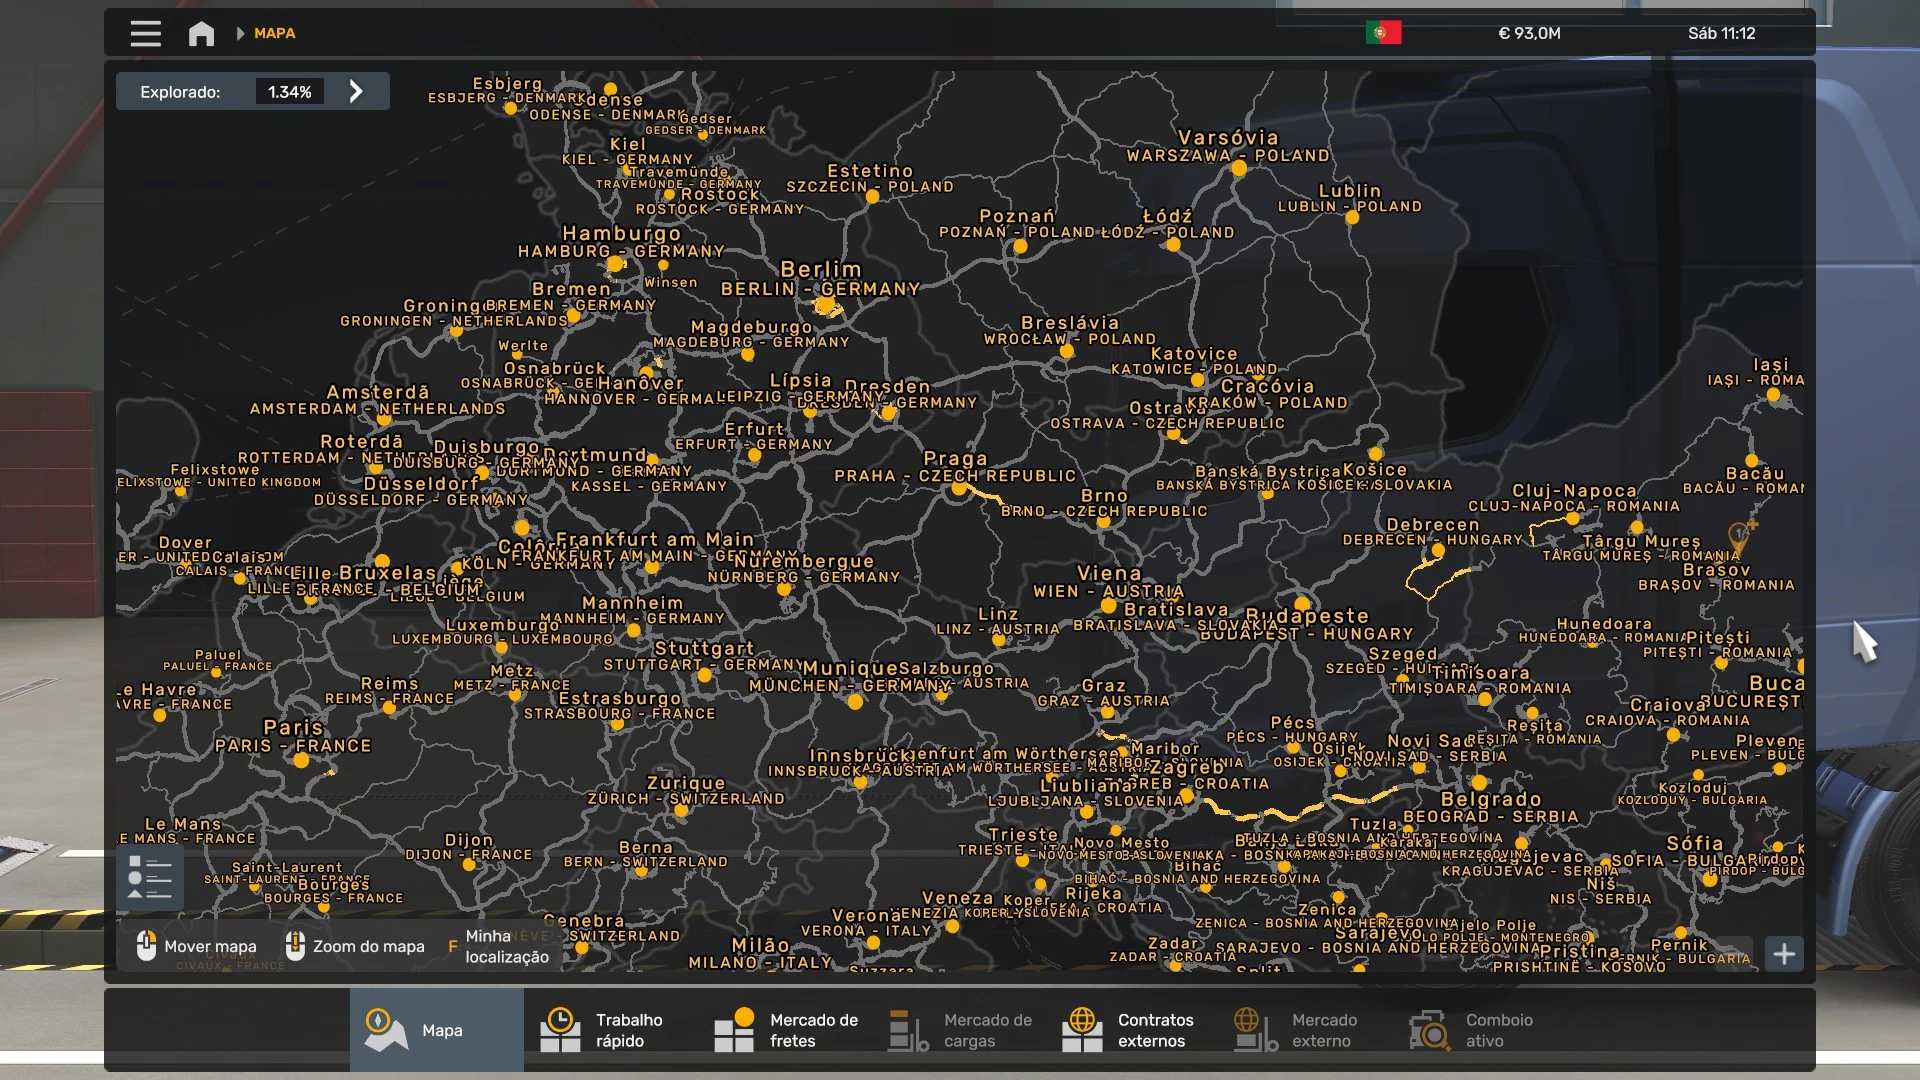
Task: Click the MAPA breadcrumb label
Action: (274, 33)
